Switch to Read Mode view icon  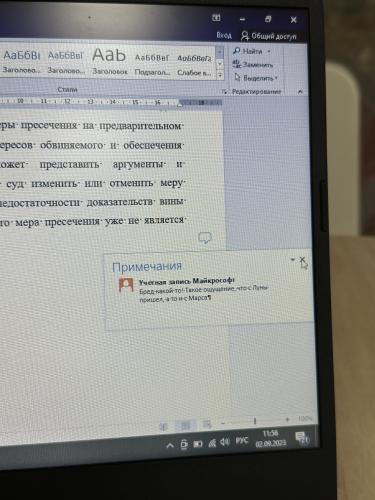tap(163, 426)
